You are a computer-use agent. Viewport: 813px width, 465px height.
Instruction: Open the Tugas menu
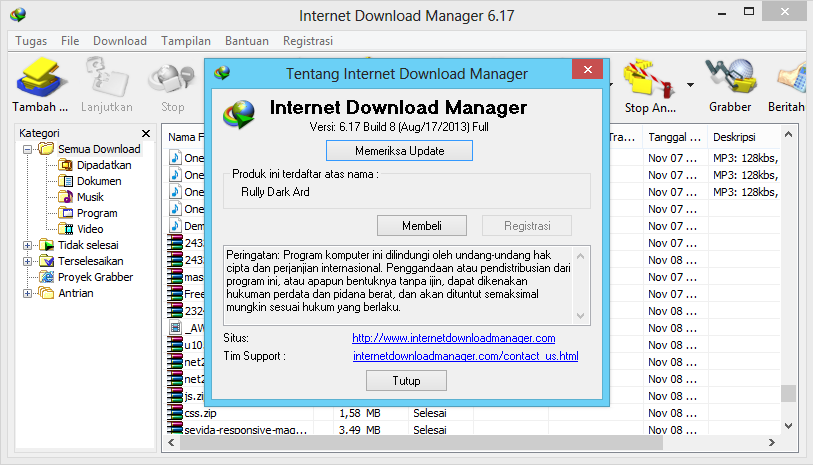coord(31,41)
